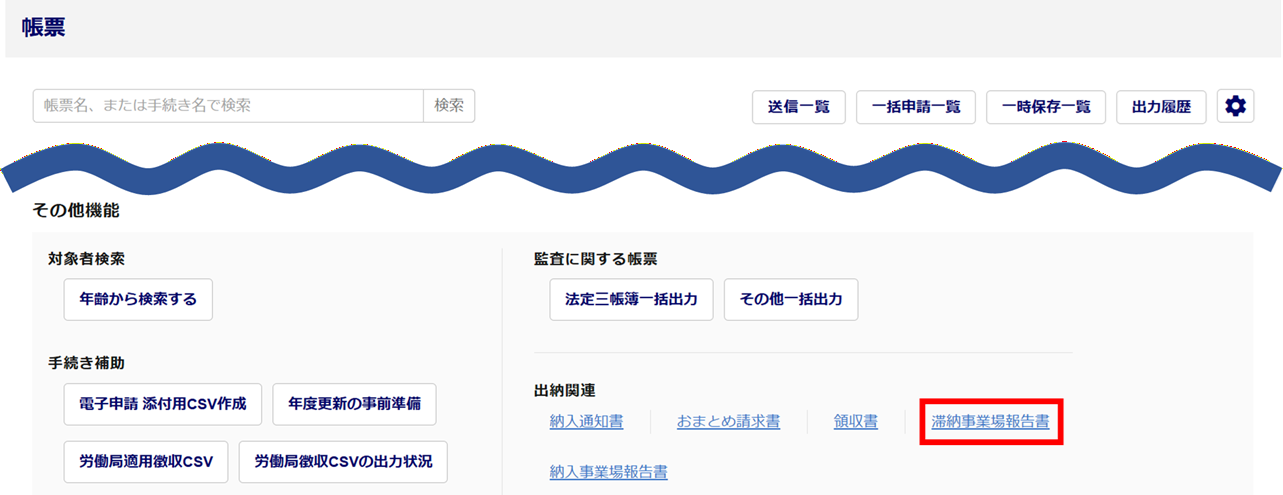Click the 労働局適用徴収CSV button

[x=146, y=461]
